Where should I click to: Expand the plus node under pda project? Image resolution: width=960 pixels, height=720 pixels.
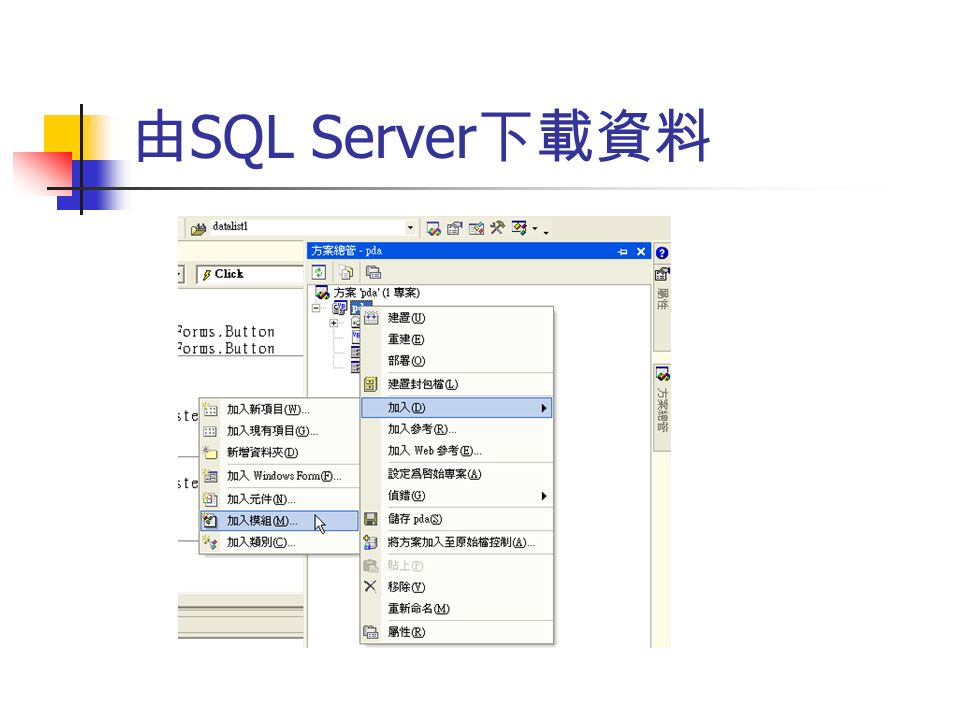pos(334,323)
